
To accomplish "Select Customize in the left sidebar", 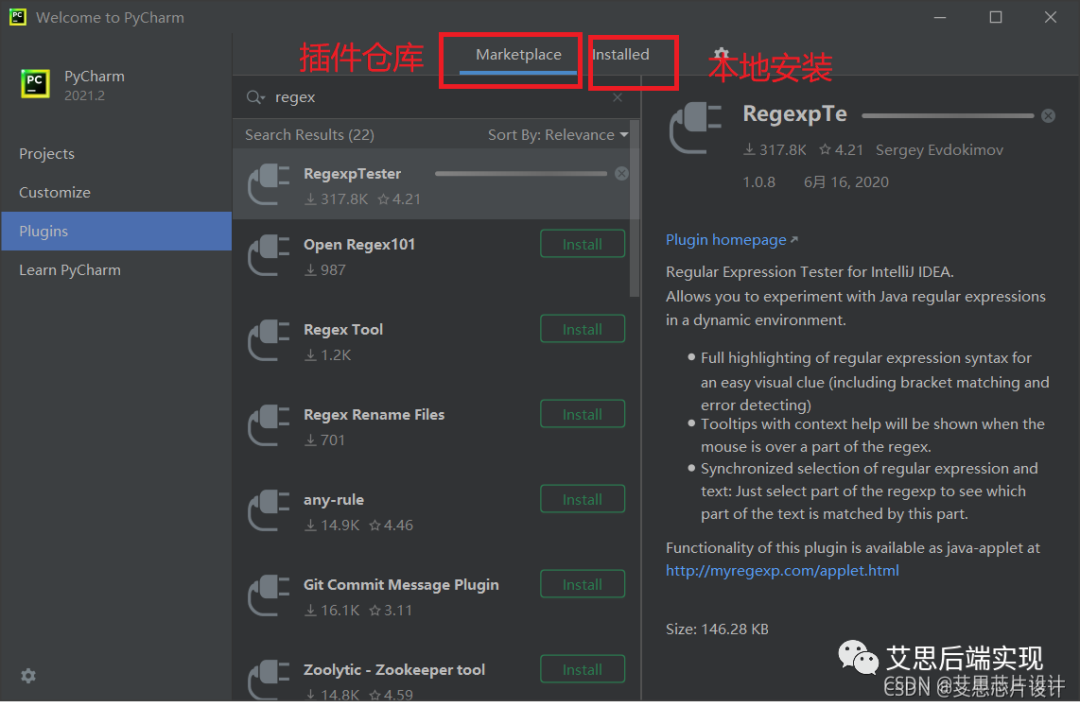I will point(55,192).
